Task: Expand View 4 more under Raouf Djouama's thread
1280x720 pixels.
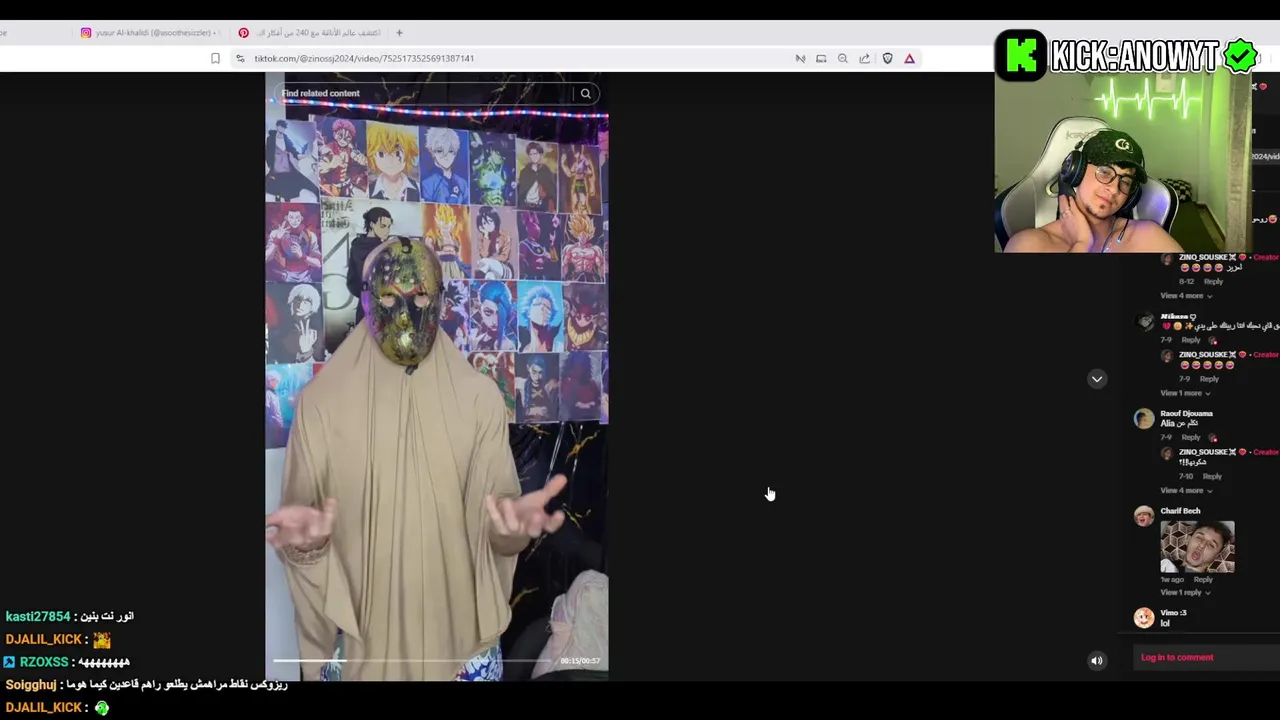Action: 1186,490
